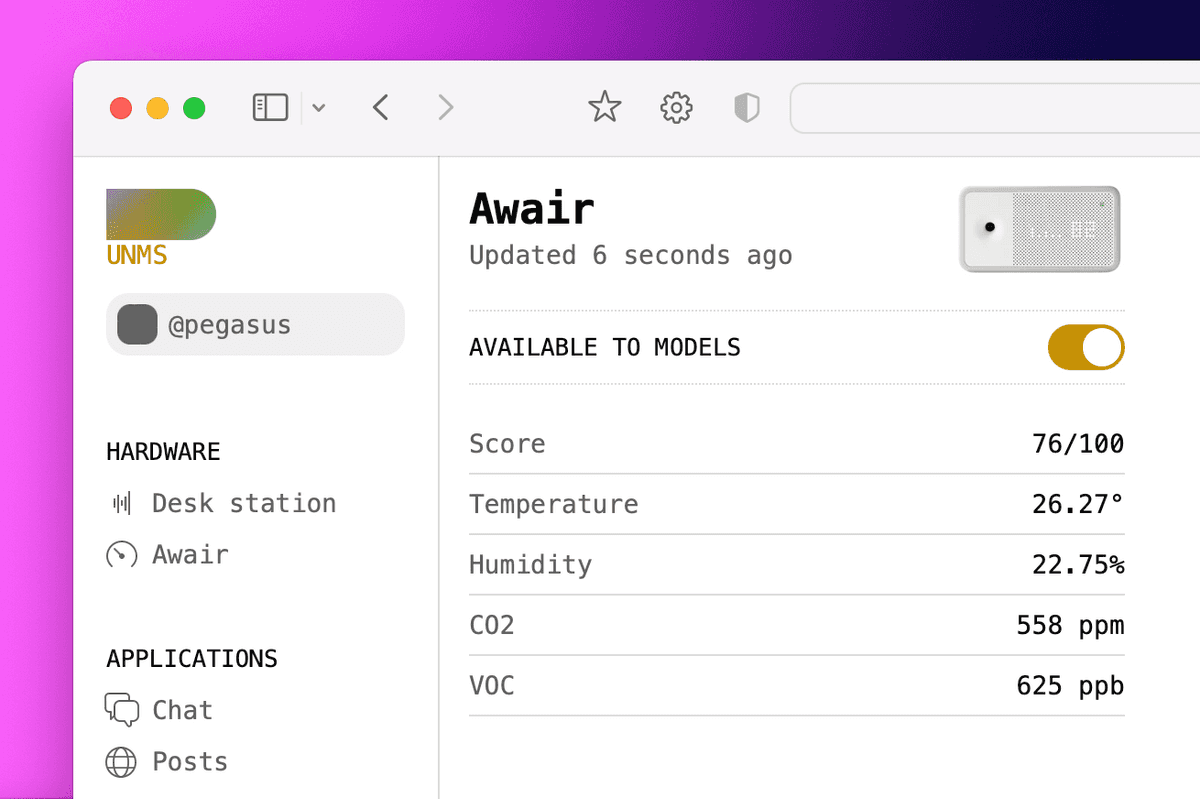Open the sidebar options dropdown chevron
This screenshot has width=1200, height=799.
(318, 108)
